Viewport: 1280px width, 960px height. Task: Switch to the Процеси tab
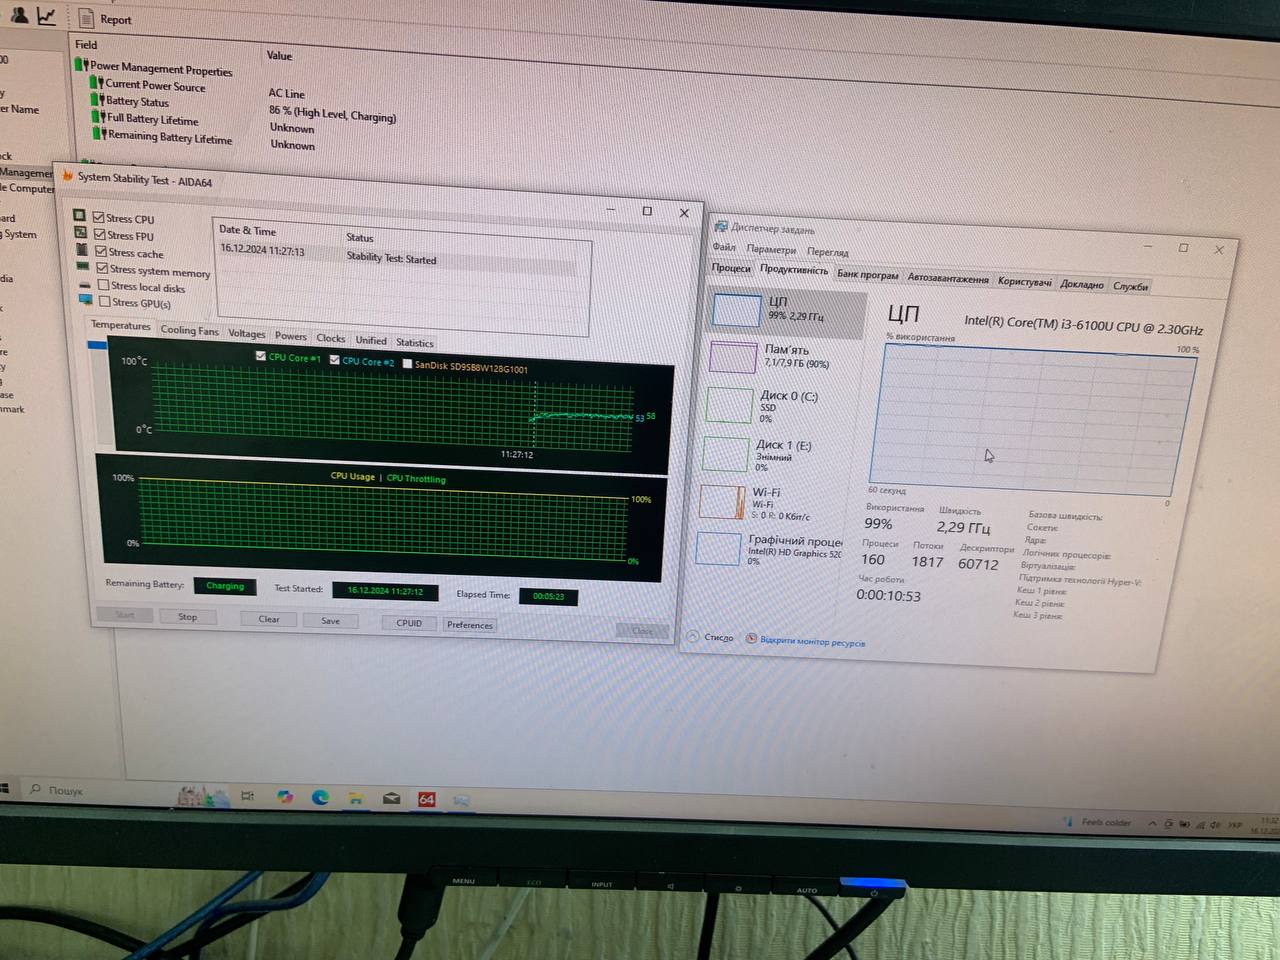tap(731, 268)
